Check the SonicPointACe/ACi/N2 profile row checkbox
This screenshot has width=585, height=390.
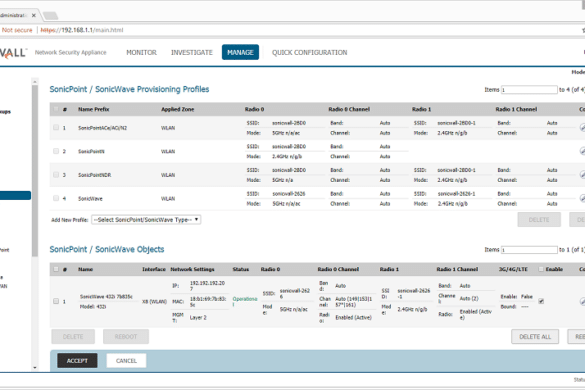[x=56, y=127]
